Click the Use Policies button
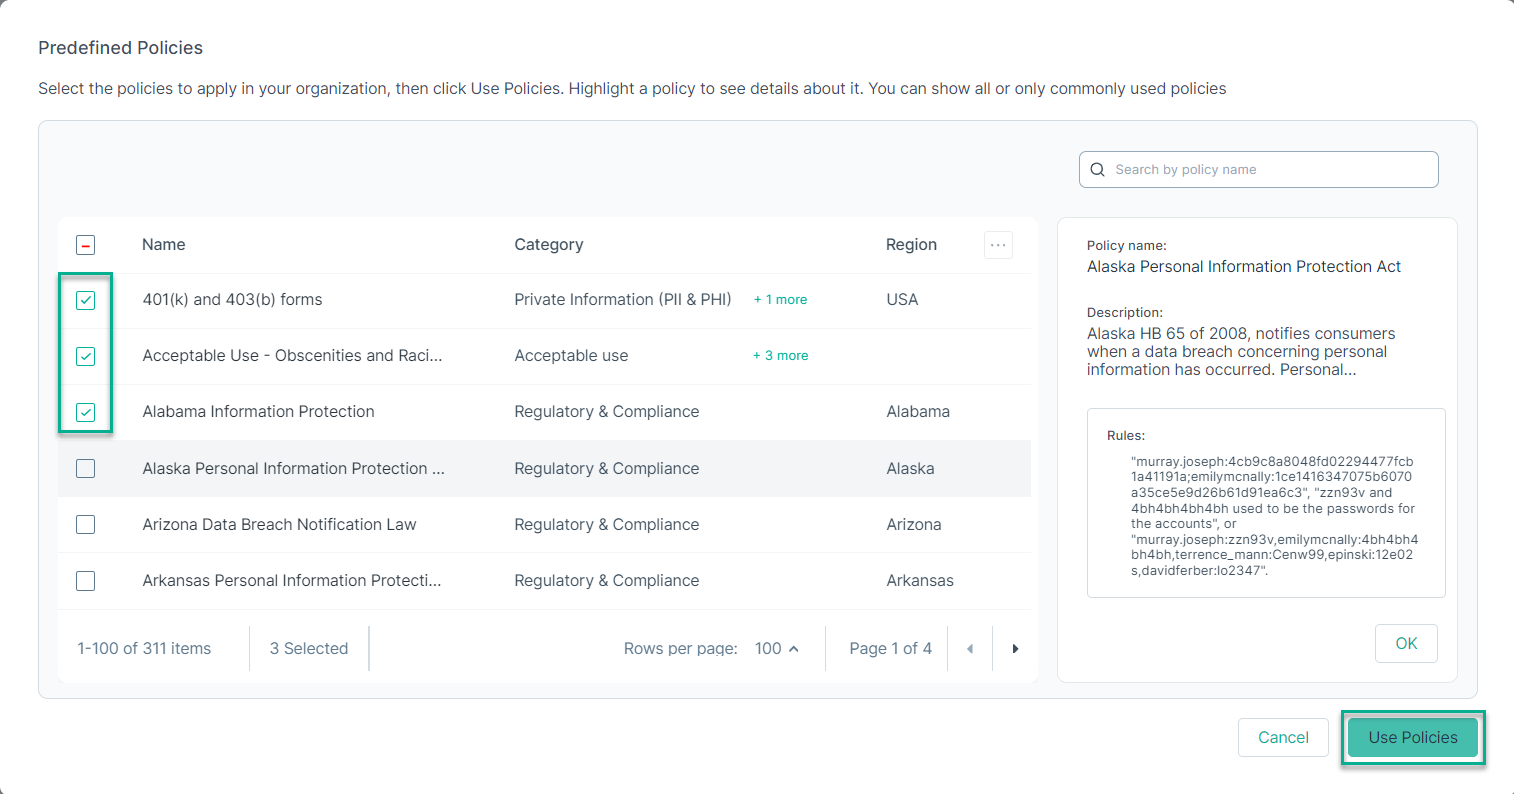 [x=1412, y=737]
